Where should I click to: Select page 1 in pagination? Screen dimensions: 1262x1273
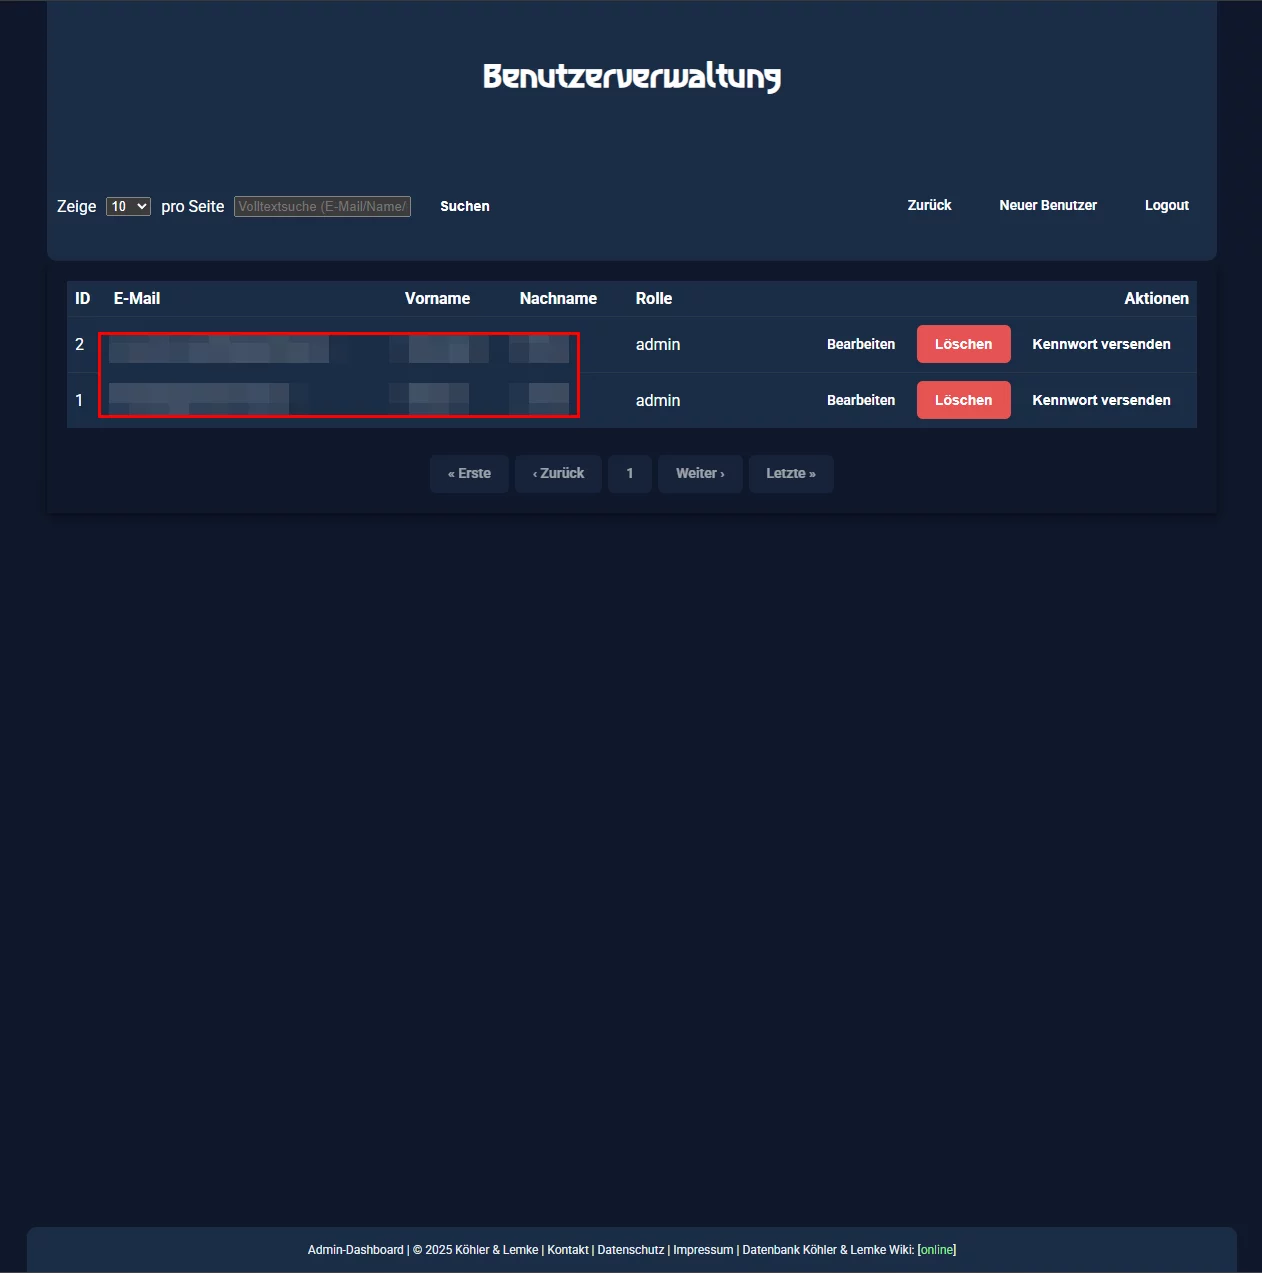click(630, 474)
